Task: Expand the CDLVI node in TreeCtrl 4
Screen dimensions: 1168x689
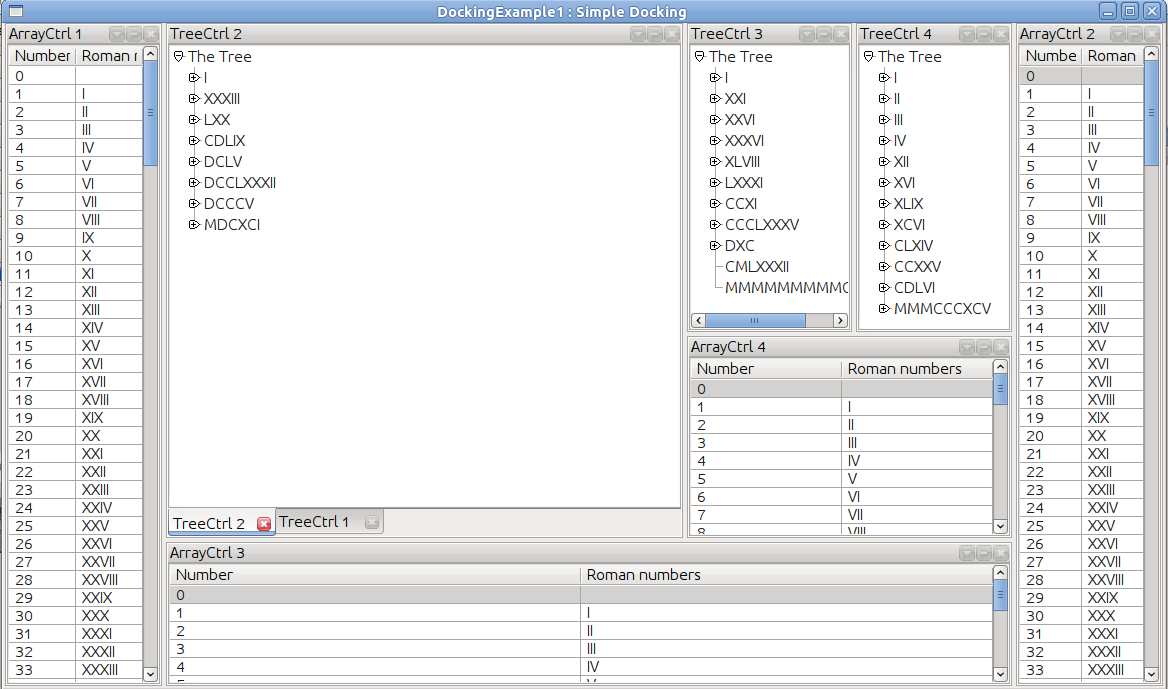Action: pyautogui.click(x=884, y=288)
